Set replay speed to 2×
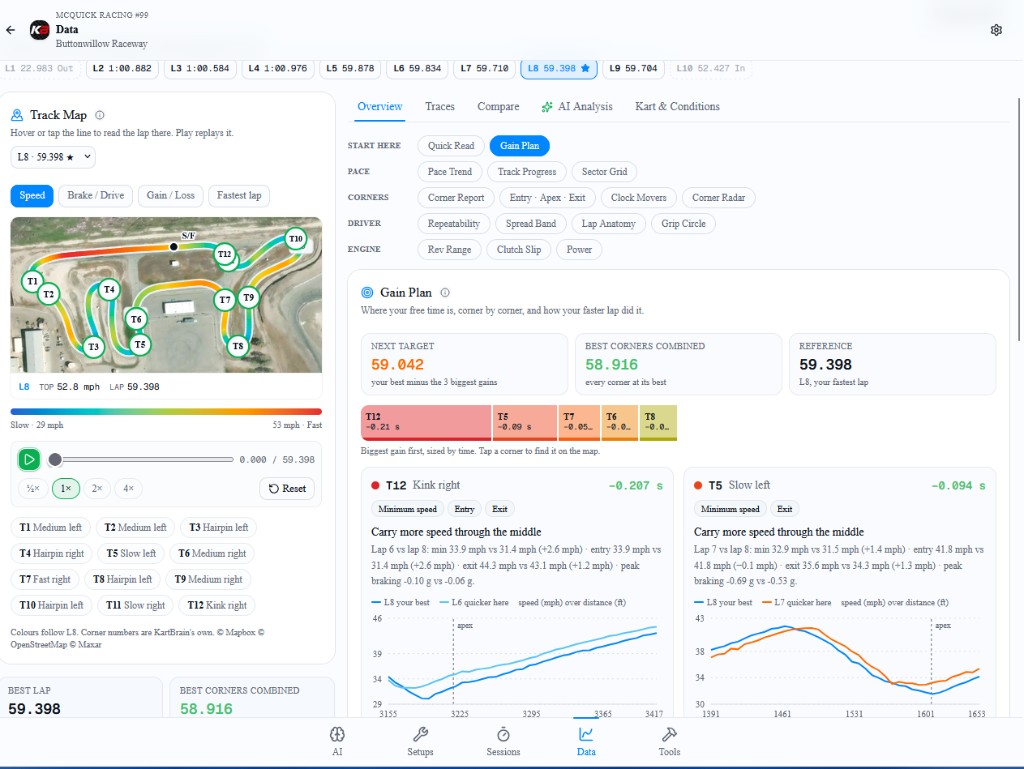Viewport: 1024px width, 769px height. (97, 488)
